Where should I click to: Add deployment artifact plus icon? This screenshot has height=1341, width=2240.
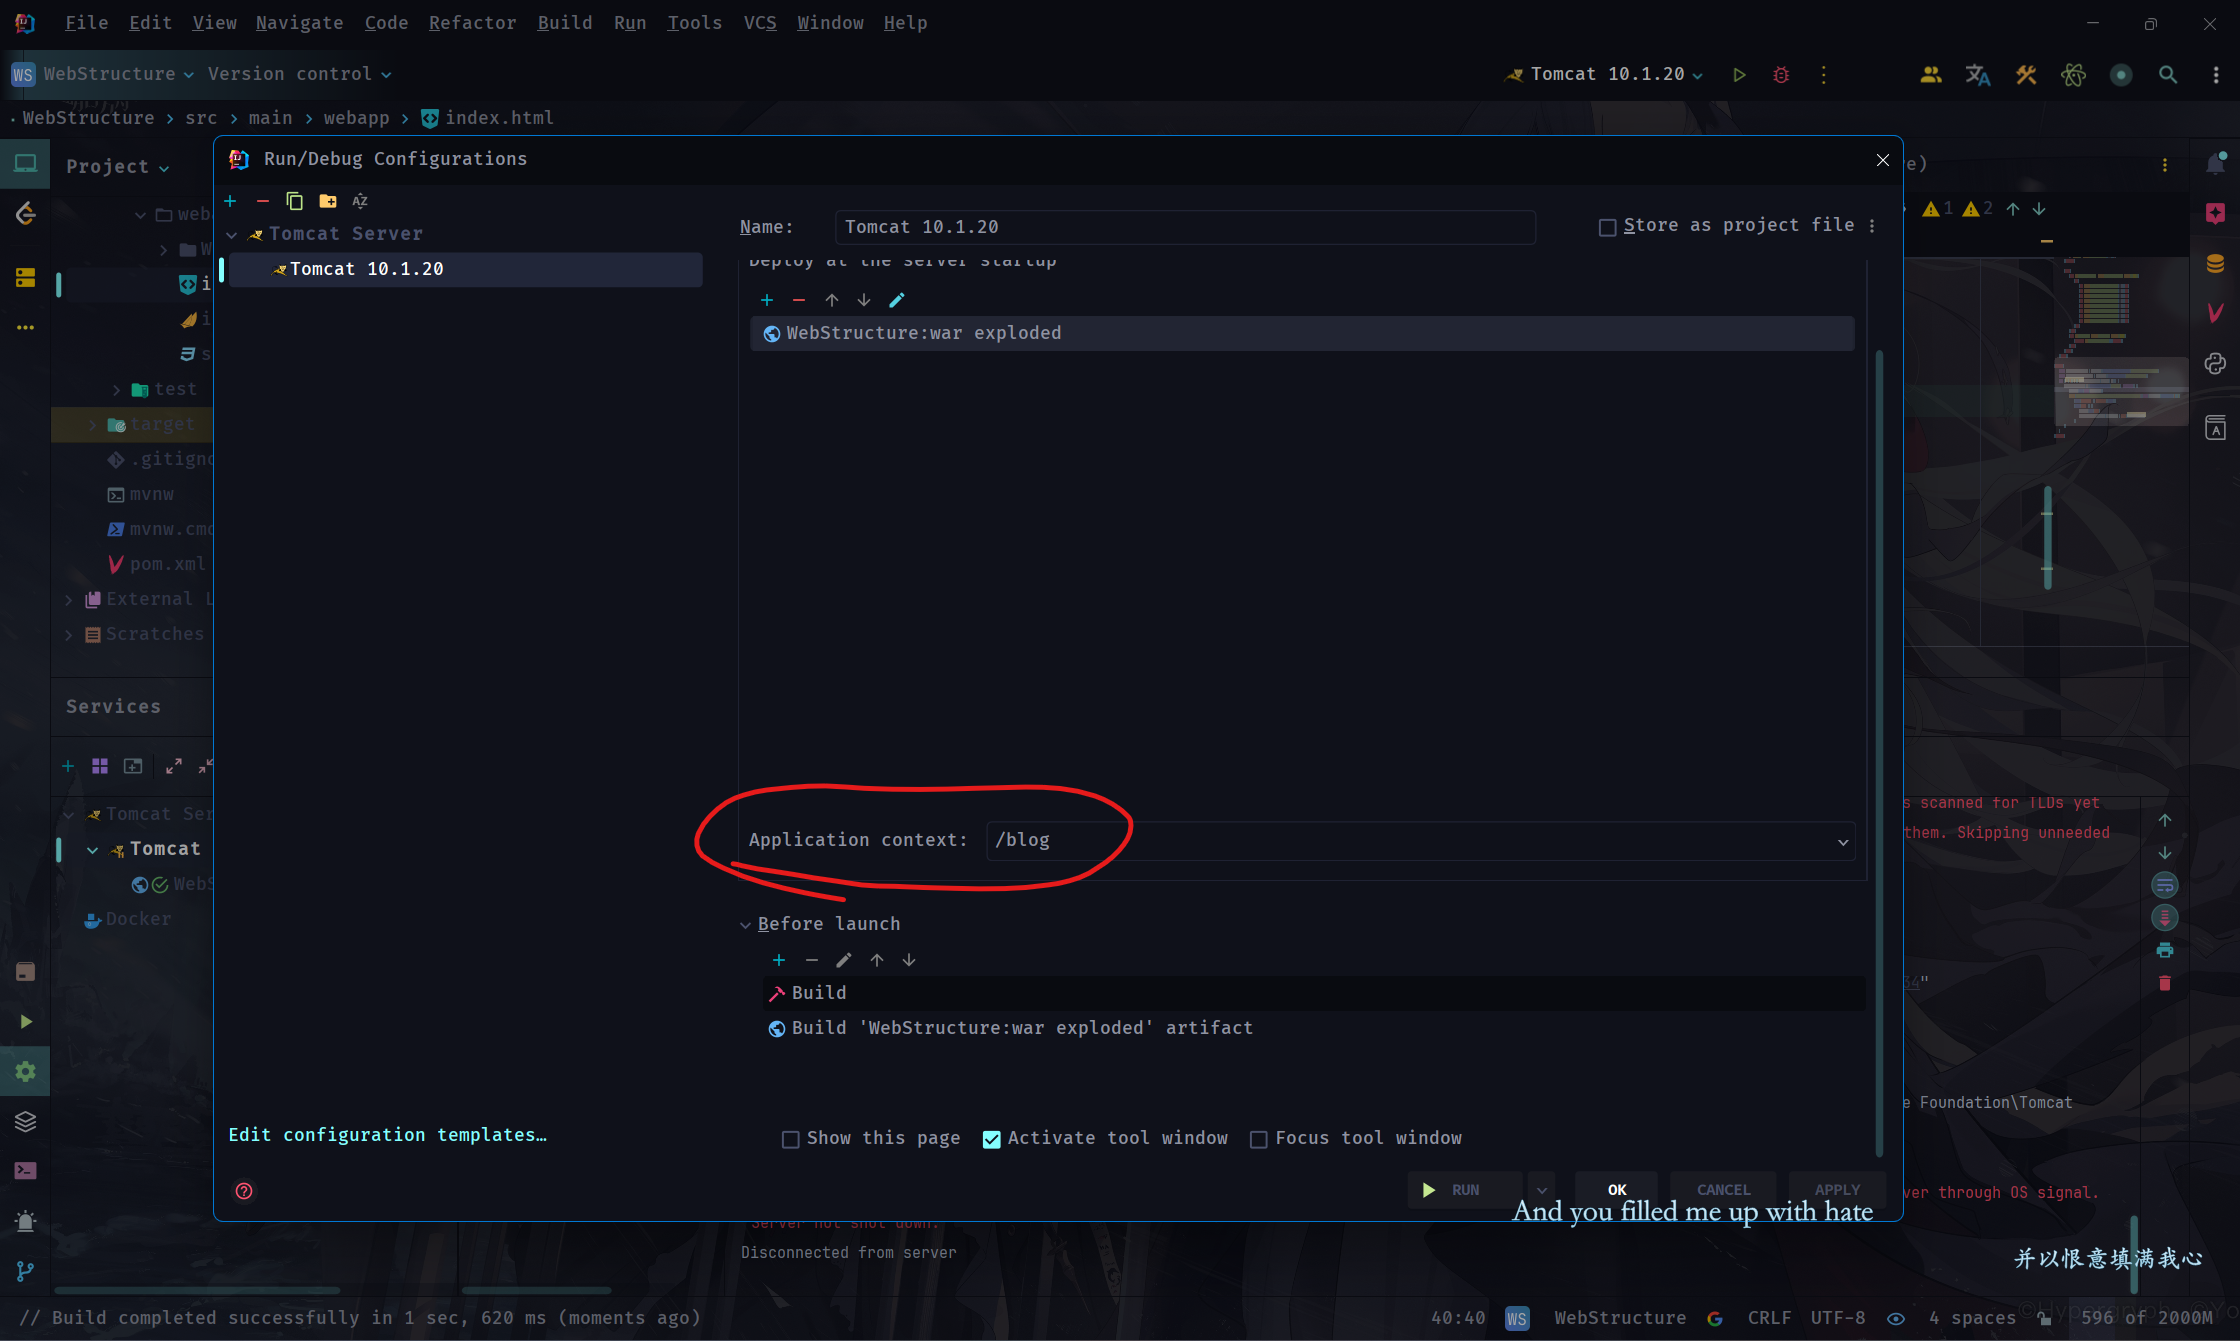[766, 300]
